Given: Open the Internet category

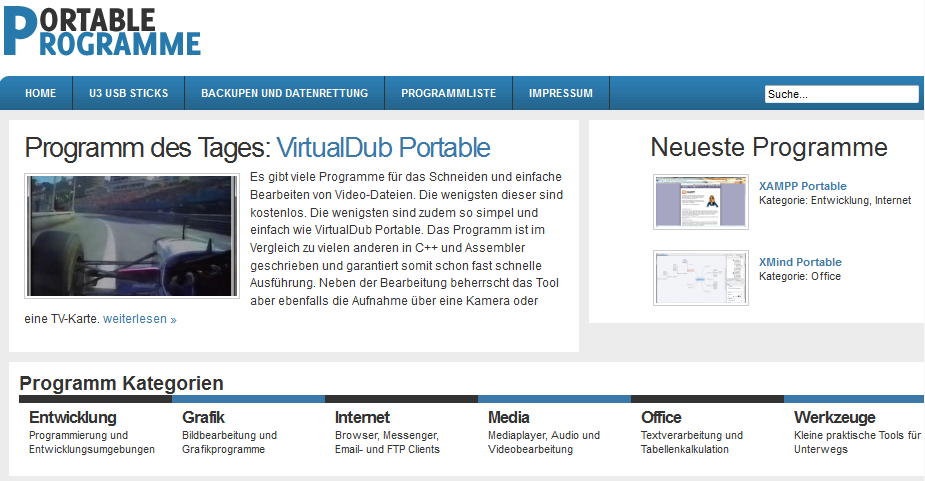Looking at the screenshot, I should tap(362, 417).
